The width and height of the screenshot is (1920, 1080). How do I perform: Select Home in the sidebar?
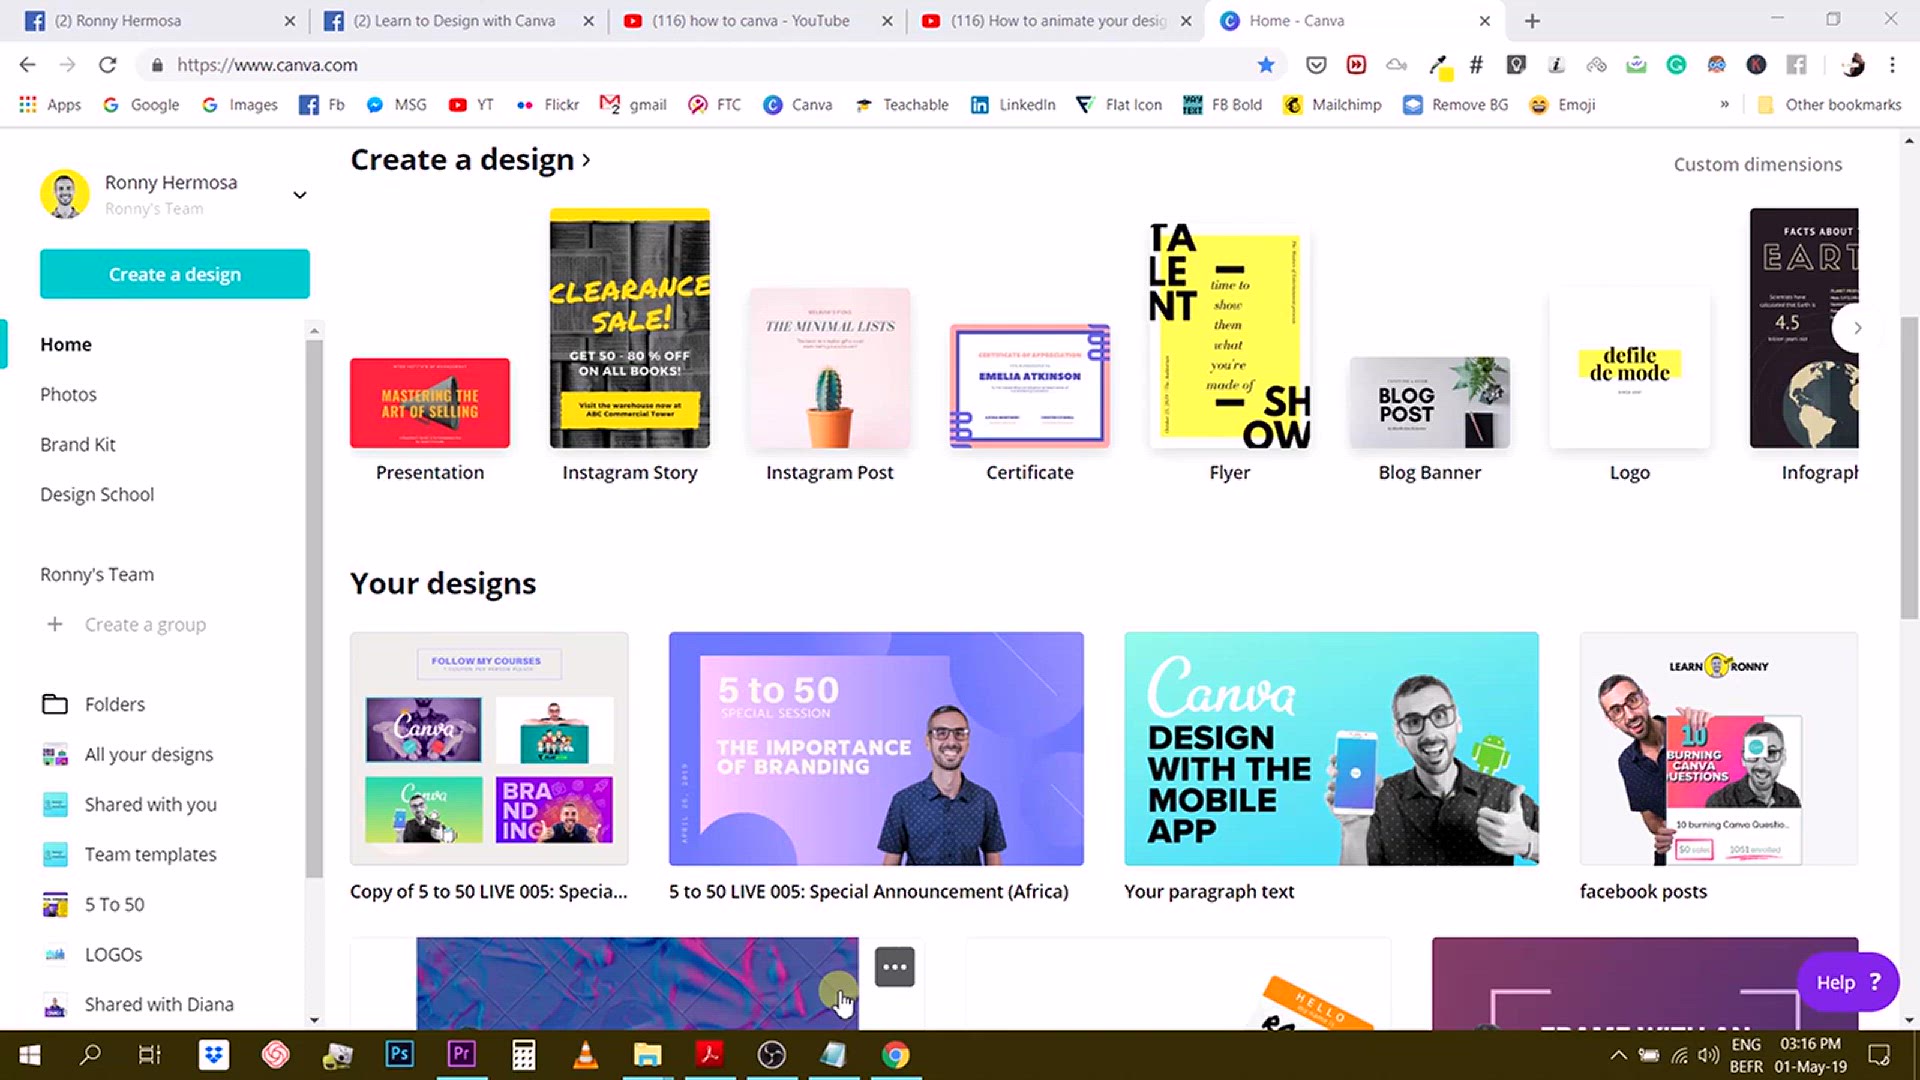[66, 344]
